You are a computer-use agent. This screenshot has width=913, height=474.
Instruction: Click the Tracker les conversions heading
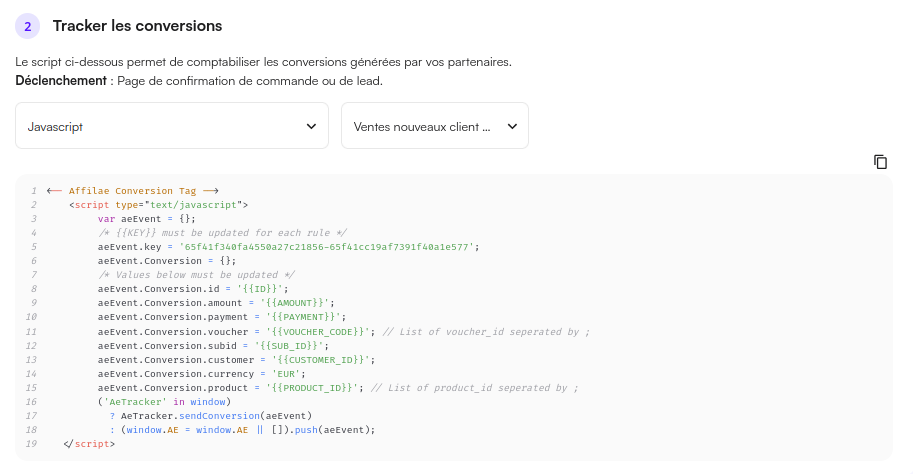coord(137,26)
